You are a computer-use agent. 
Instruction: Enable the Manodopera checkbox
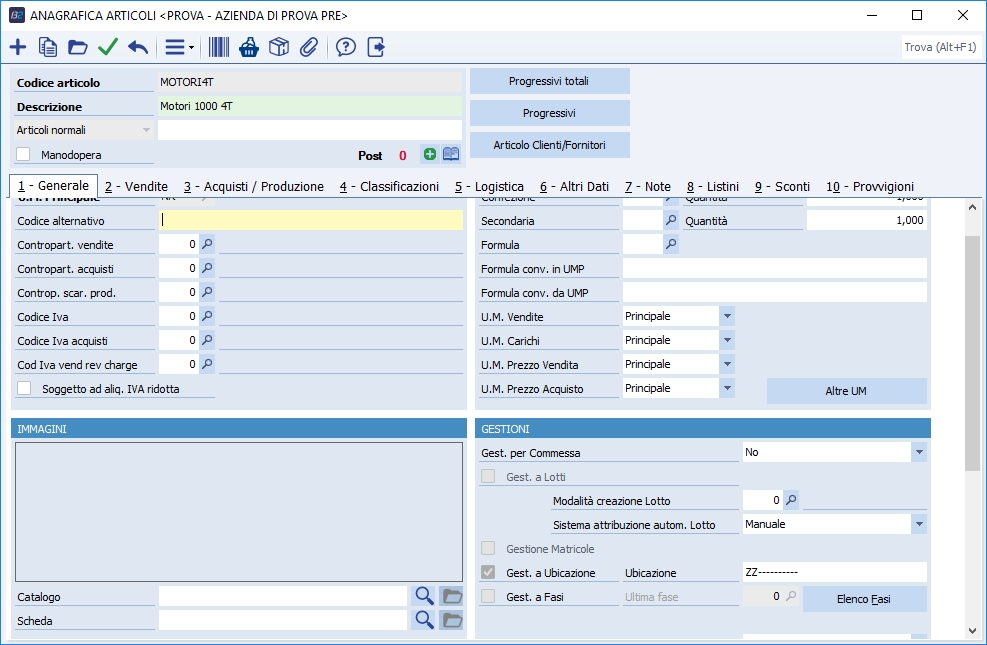(x=24, y=155)
